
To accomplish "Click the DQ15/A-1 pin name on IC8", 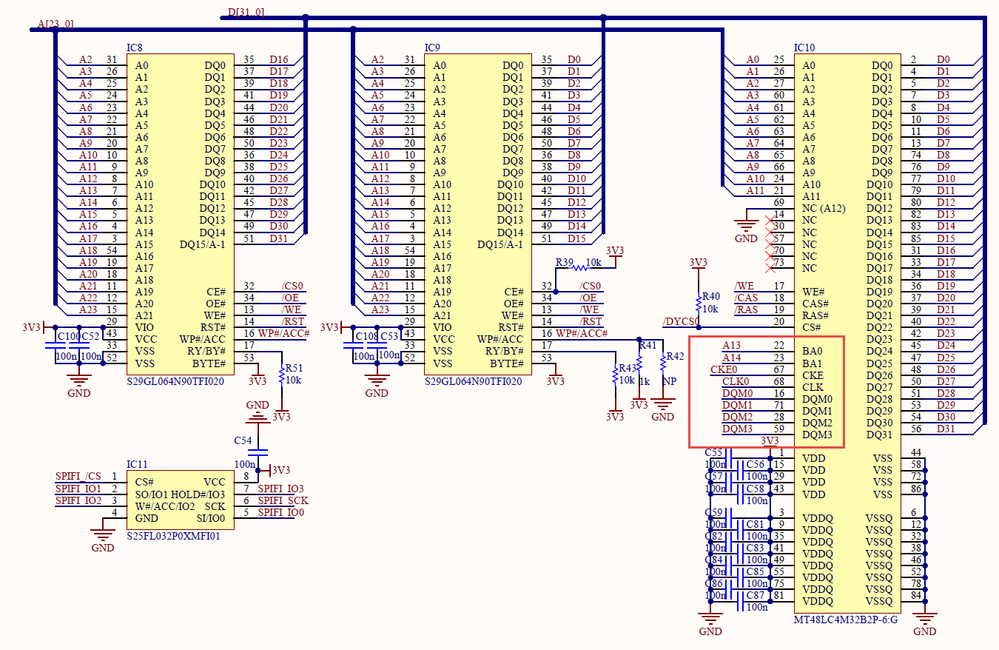I will point(202,245).
